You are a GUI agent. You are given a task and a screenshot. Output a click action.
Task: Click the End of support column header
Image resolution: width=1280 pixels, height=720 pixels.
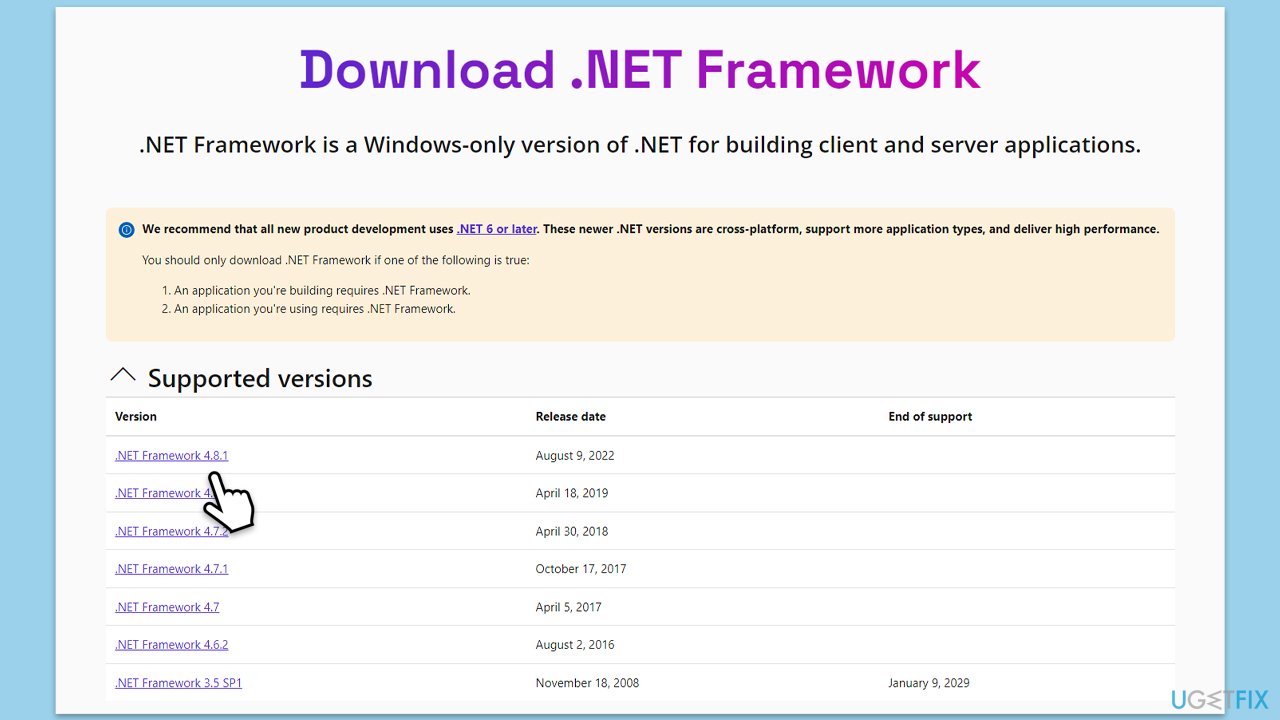[930, 417]
